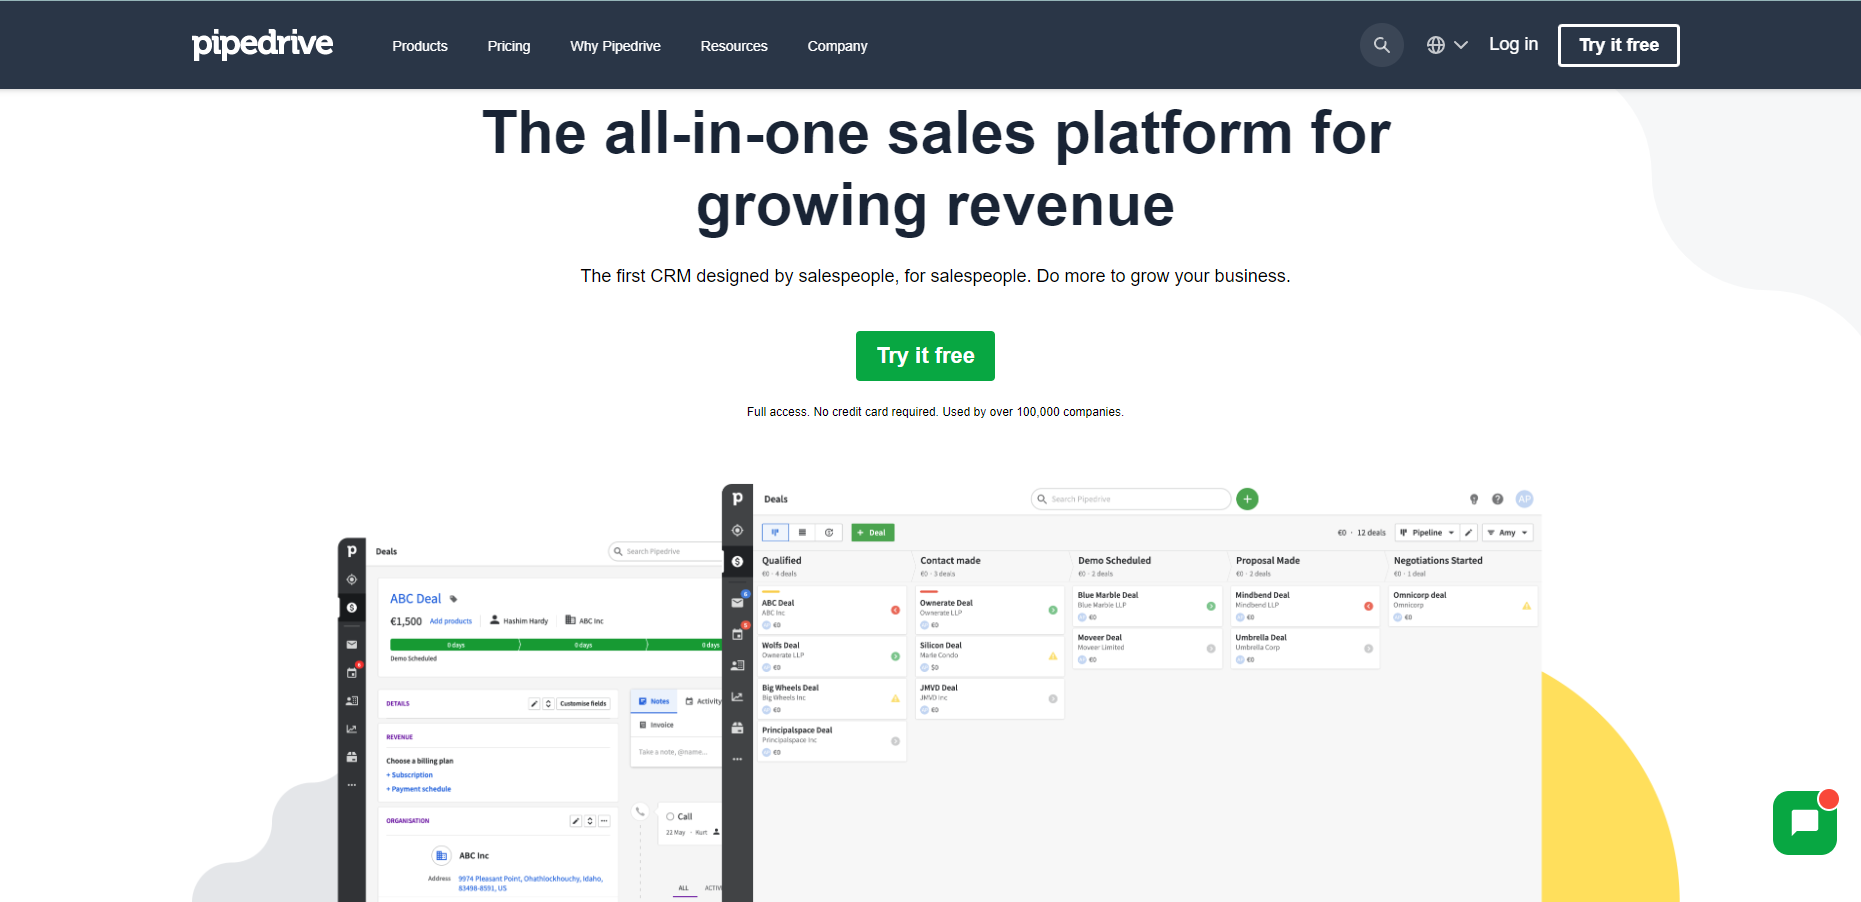Open the Mindbend Deal card

pyautogui.click(x=1306, y=606)
